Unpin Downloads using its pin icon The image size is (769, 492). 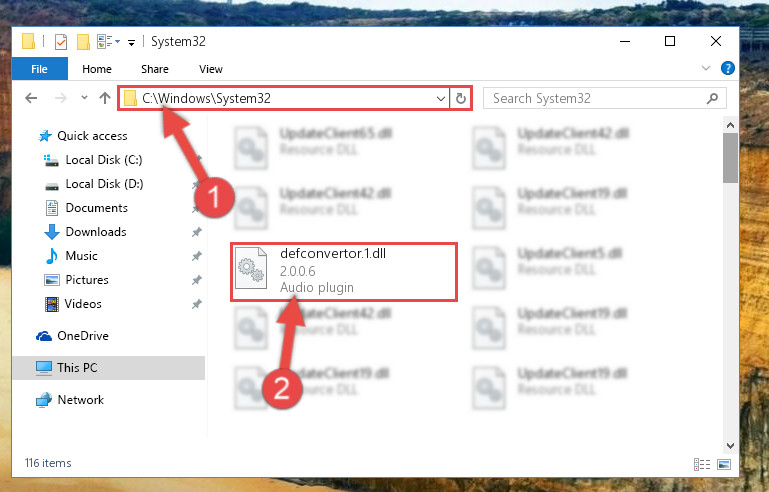tap(197, 232)
